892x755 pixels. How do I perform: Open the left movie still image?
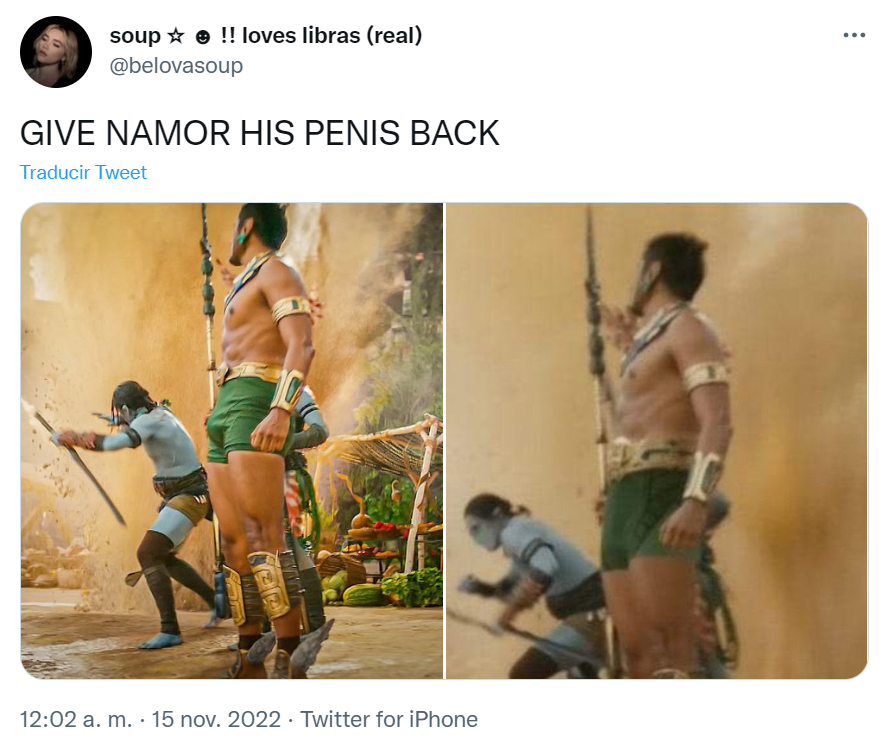coord(232,440)
